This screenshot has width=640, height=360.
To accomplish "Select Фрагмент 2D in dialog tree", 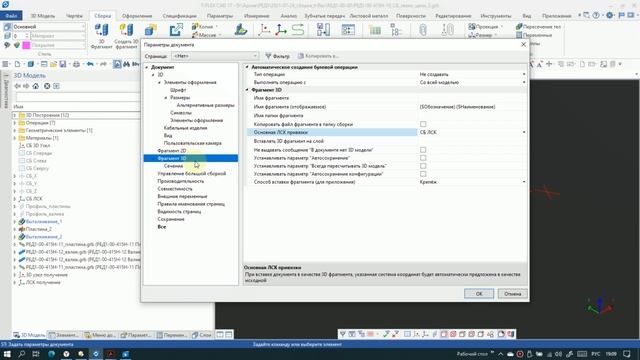I will (x=172, y=151).
